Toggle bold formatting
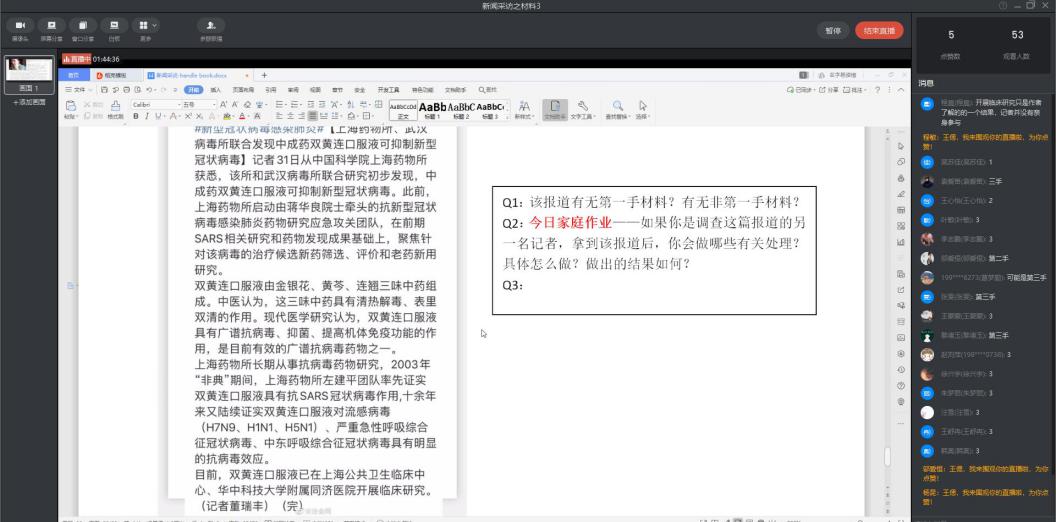 (138, 117)
